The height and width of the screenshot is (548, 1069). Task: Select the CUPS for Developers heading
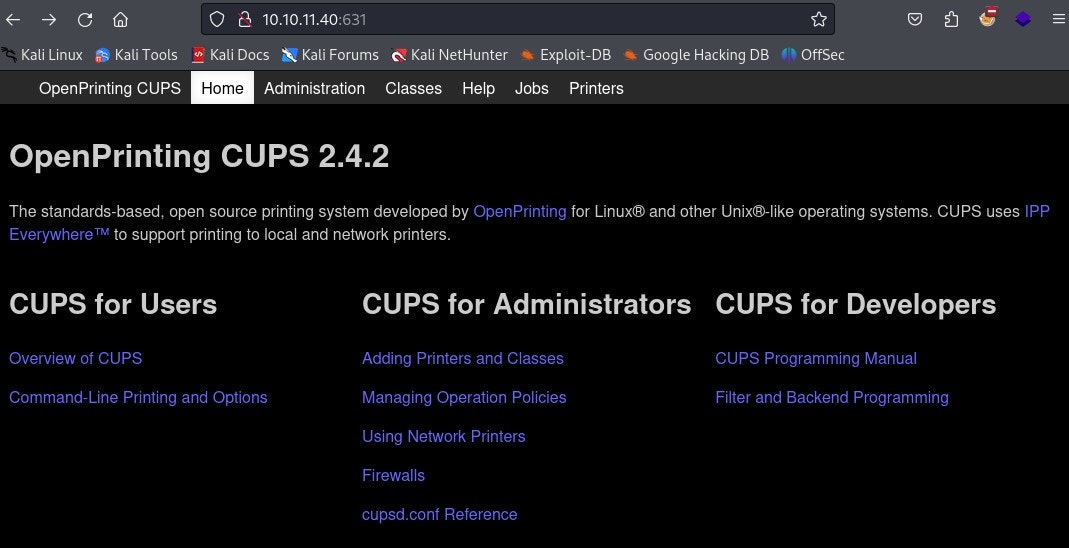[x=856, y=304]
